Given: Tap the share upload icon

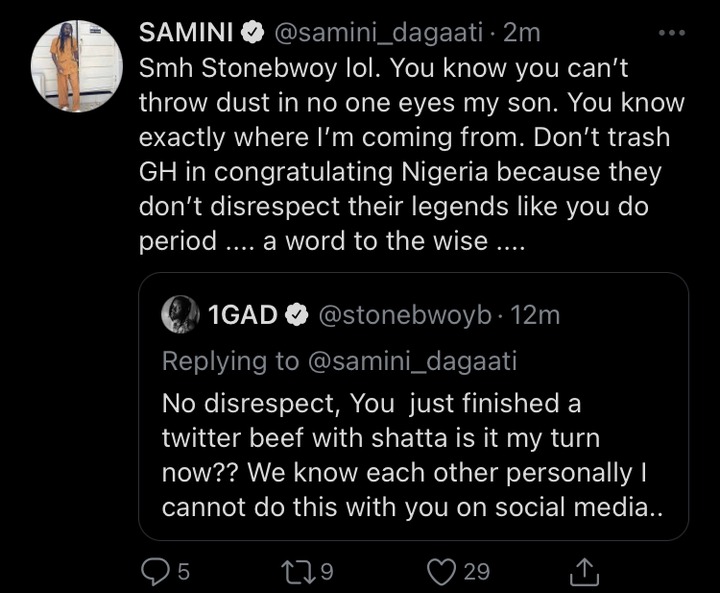Looking at the screenshot, I should coord(584,571).
